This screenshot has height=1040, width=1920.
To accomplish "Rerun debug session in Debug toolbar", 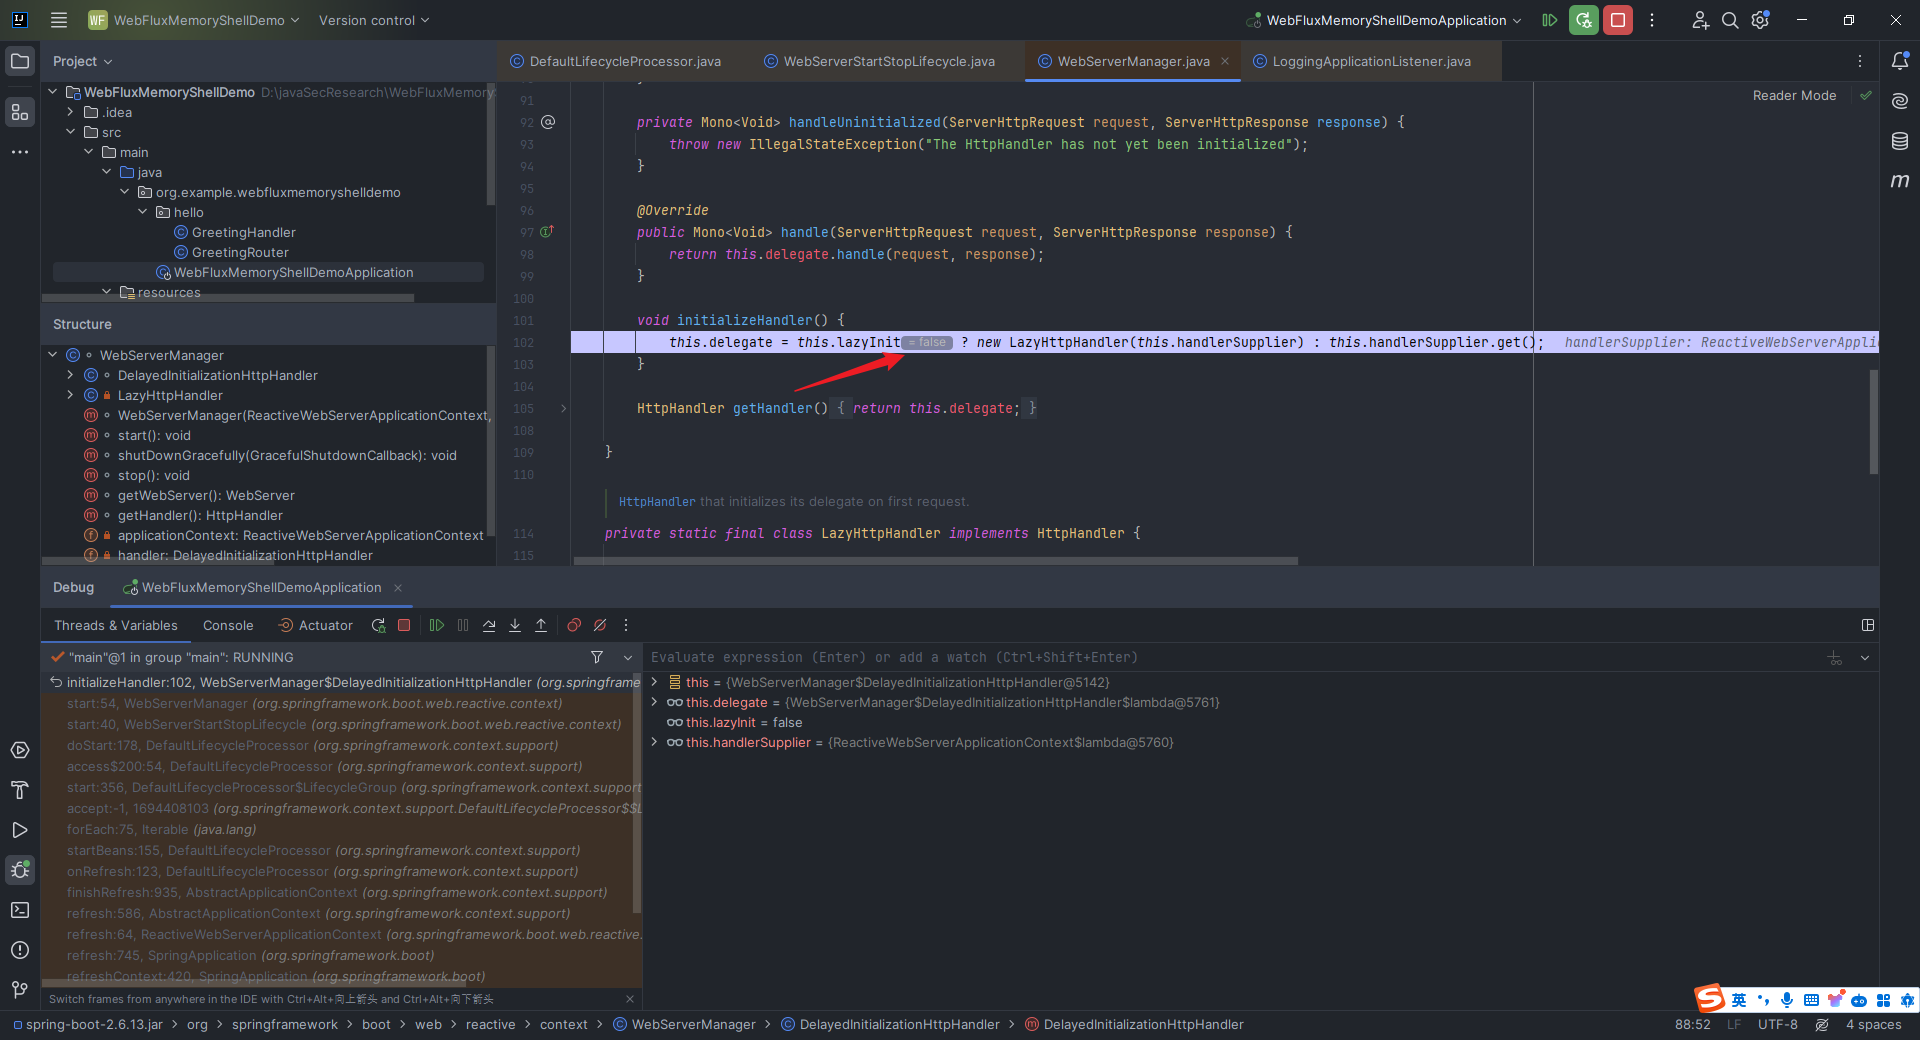I will [x=378, y=626].
